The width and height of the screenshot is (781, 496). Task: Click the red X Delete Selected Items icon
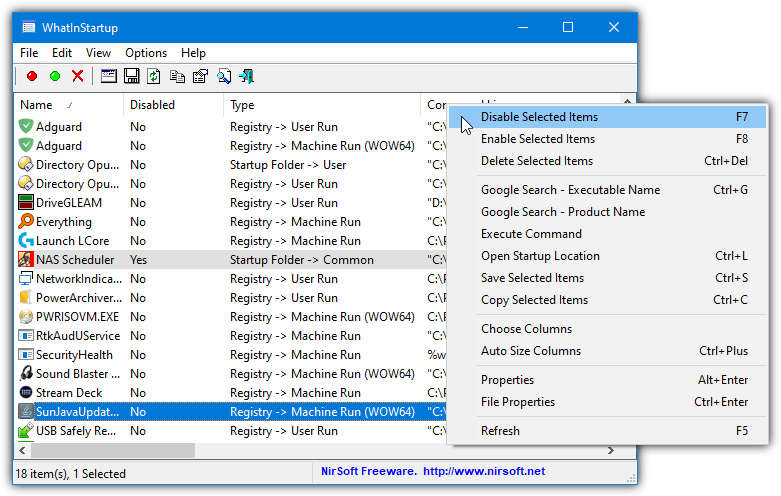(x=78, y=76)
